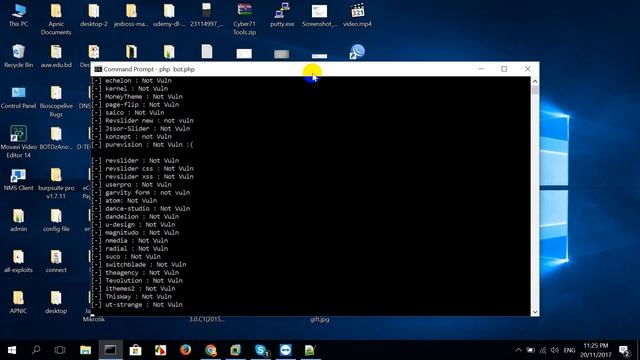Switch to Command Prompt taskbar button
The image size is (640, 360).
110,350
